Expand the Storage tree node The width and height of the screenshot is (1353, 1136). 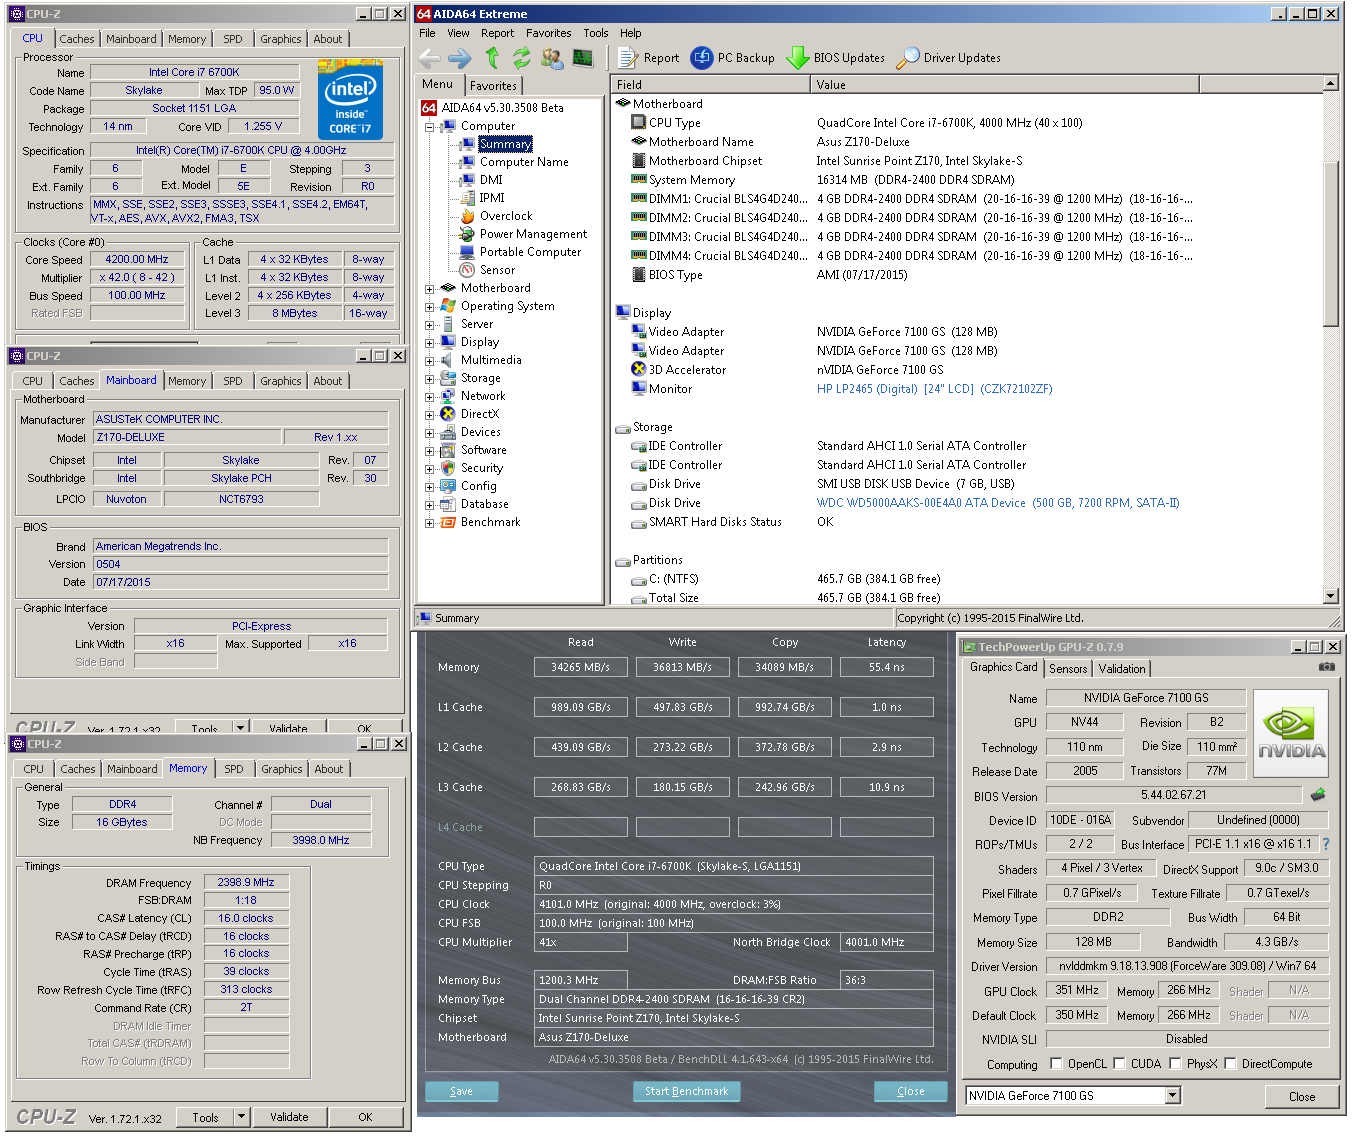tap(429, 379)
